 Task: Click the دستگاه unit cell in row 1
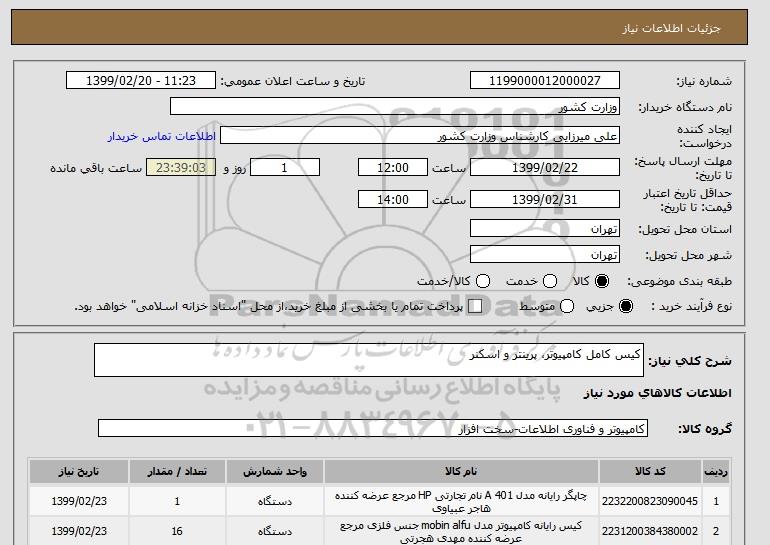coord(275,501)
